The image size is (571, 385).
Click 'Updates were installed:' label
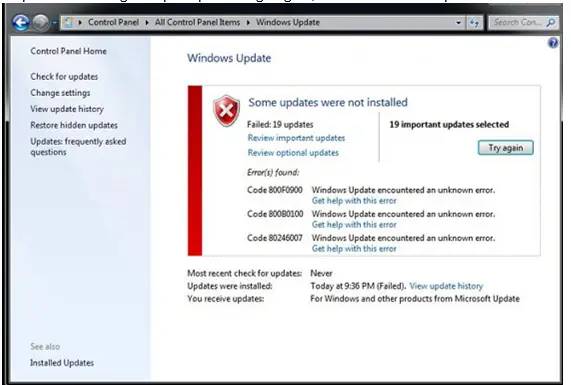click(x=230, y=286)
